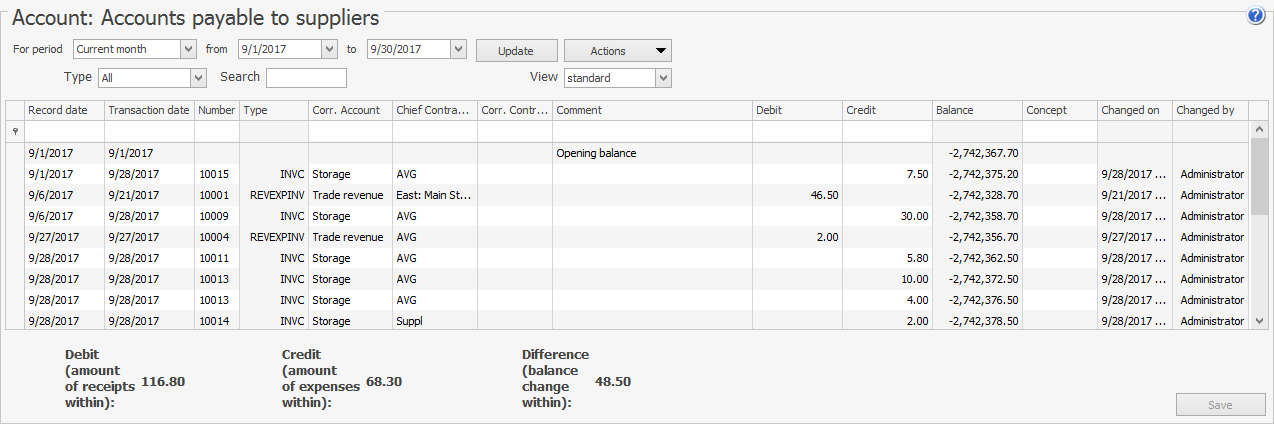The width and height of the screenshot is (1274, 424).
Task: Open the help icon
Action: click(x=1256, y=16)
